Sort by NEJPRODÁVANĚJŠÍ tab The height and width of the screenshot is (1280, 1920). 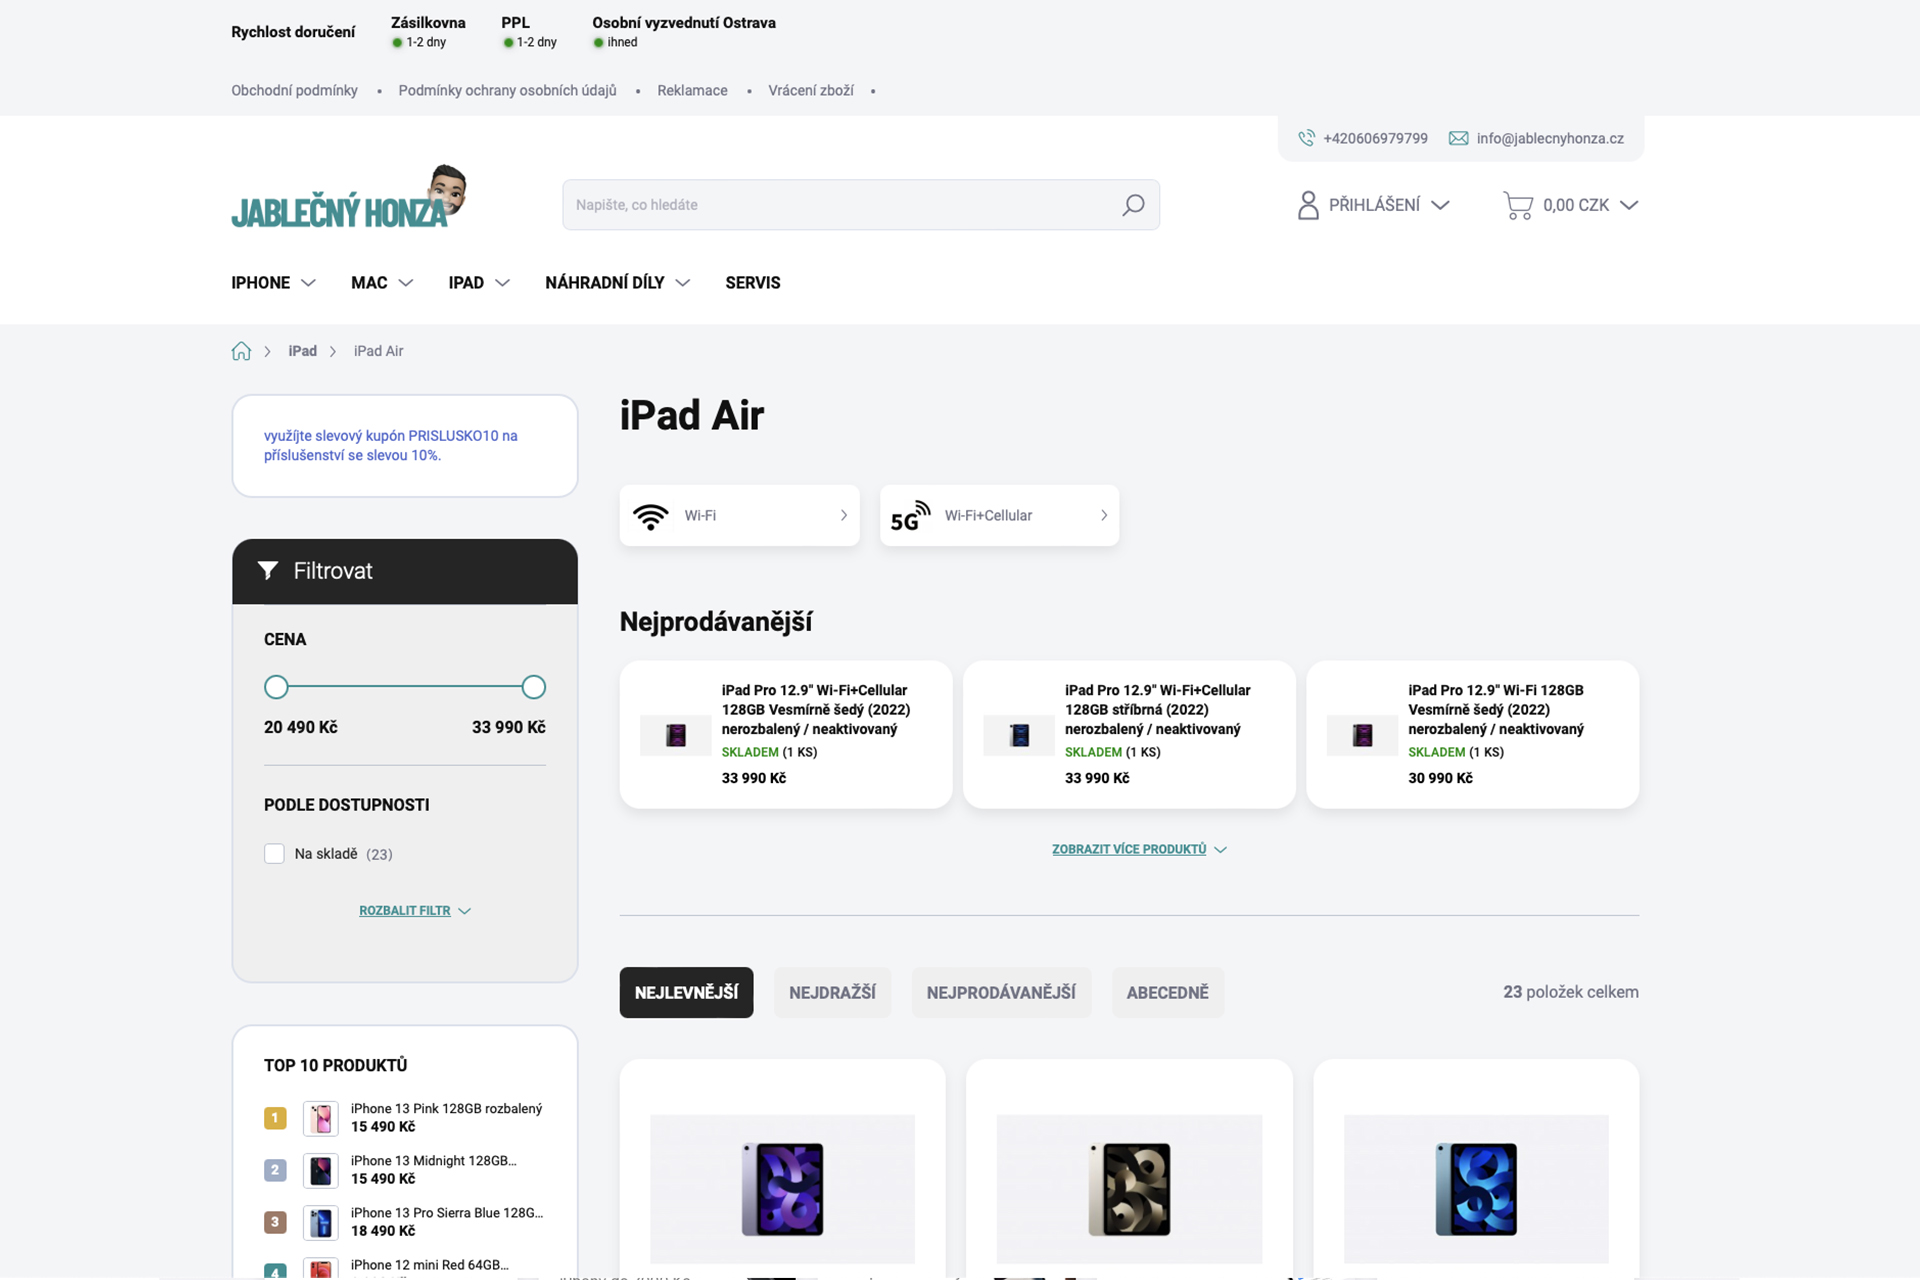1001,992
